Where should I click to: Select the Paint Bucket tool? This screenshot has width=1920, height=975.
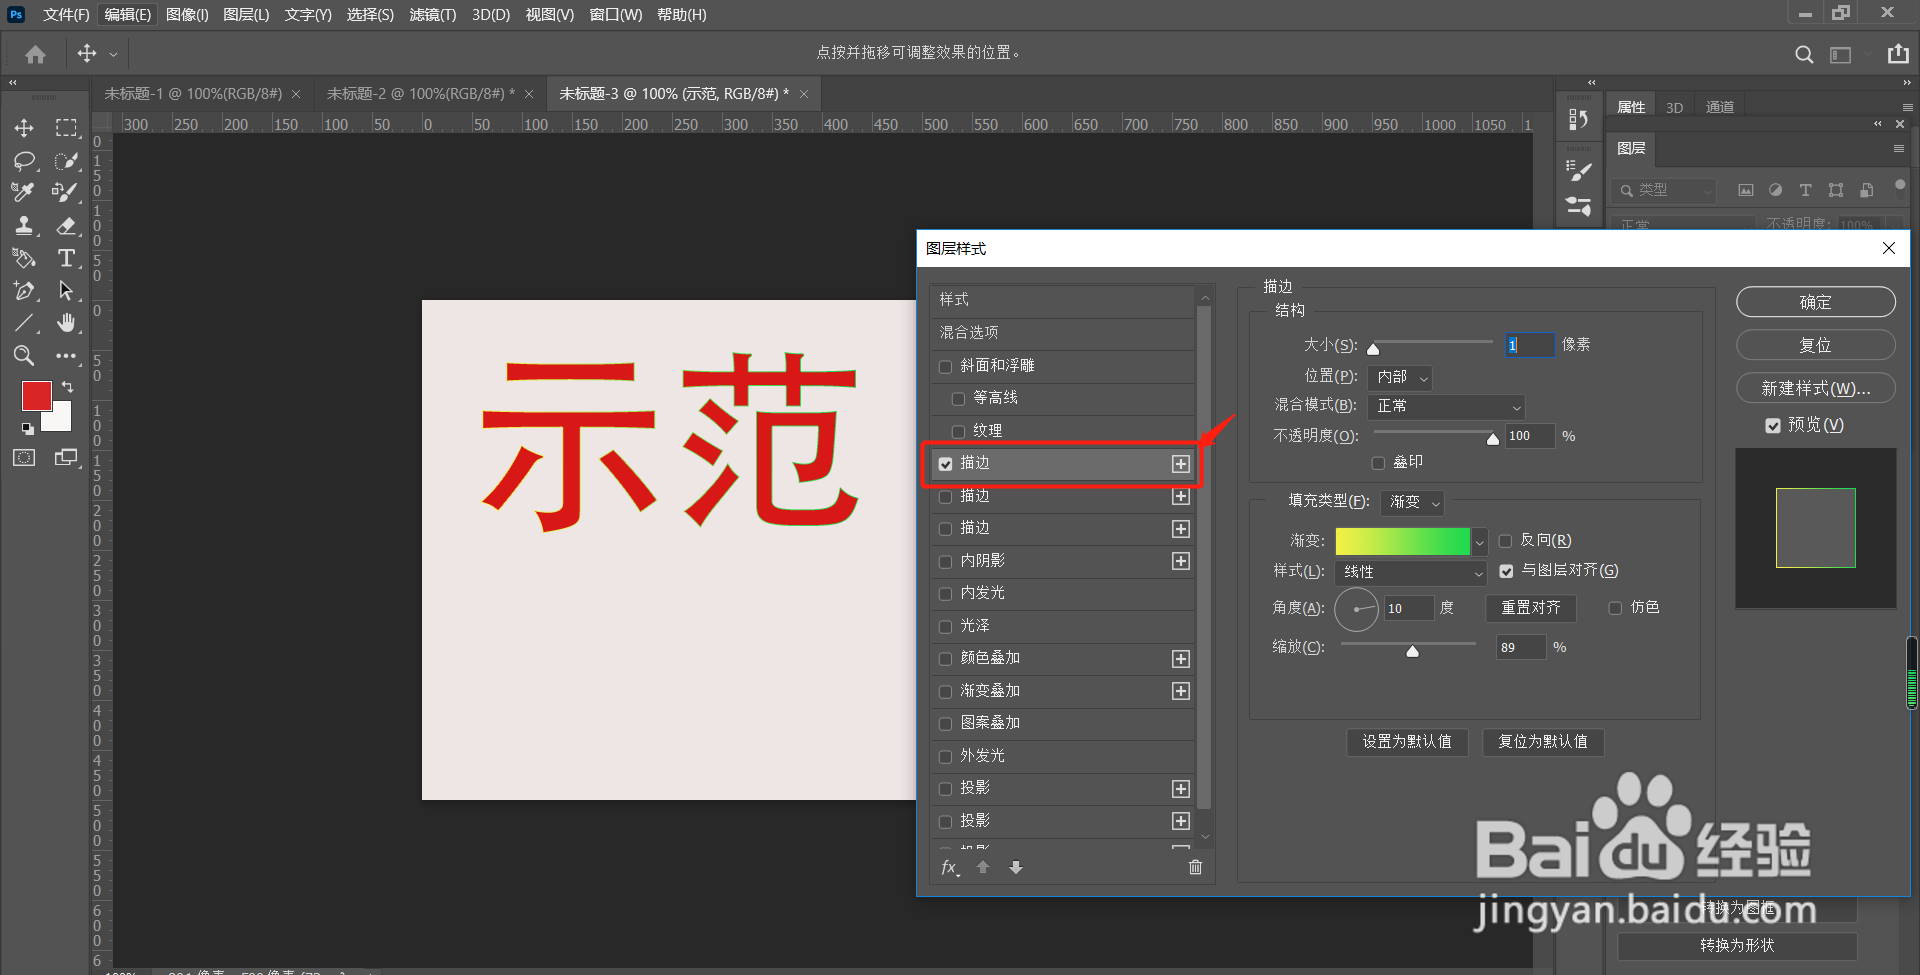[24, 258]
